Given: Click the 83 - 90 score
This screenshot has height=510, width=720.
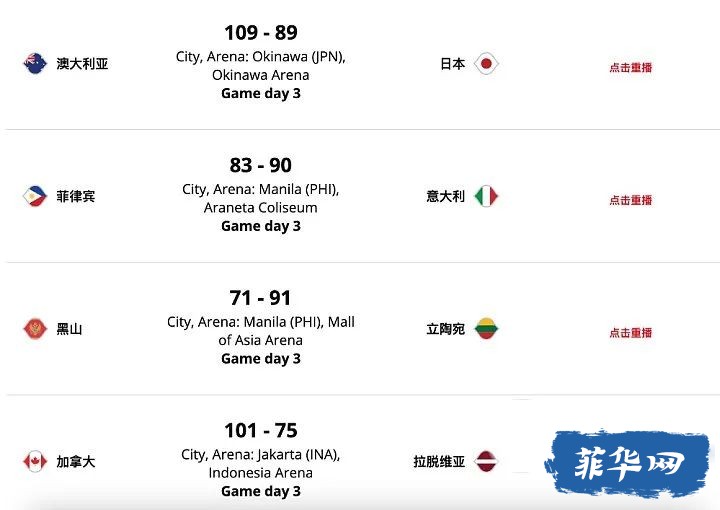Looking at the screenshot, I should (261, 165).
